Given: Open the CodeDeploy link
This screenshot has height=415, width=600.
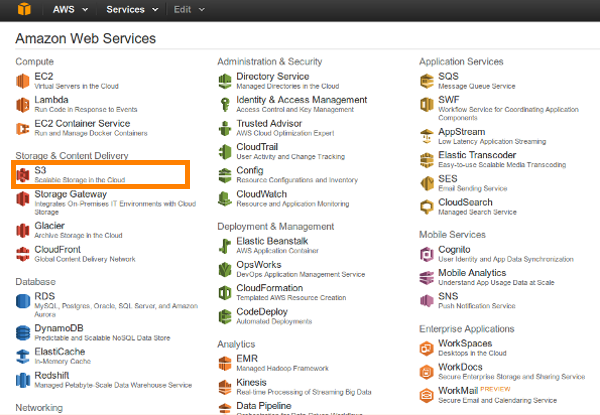Looking at the screenshot, I should click(262, 312).
